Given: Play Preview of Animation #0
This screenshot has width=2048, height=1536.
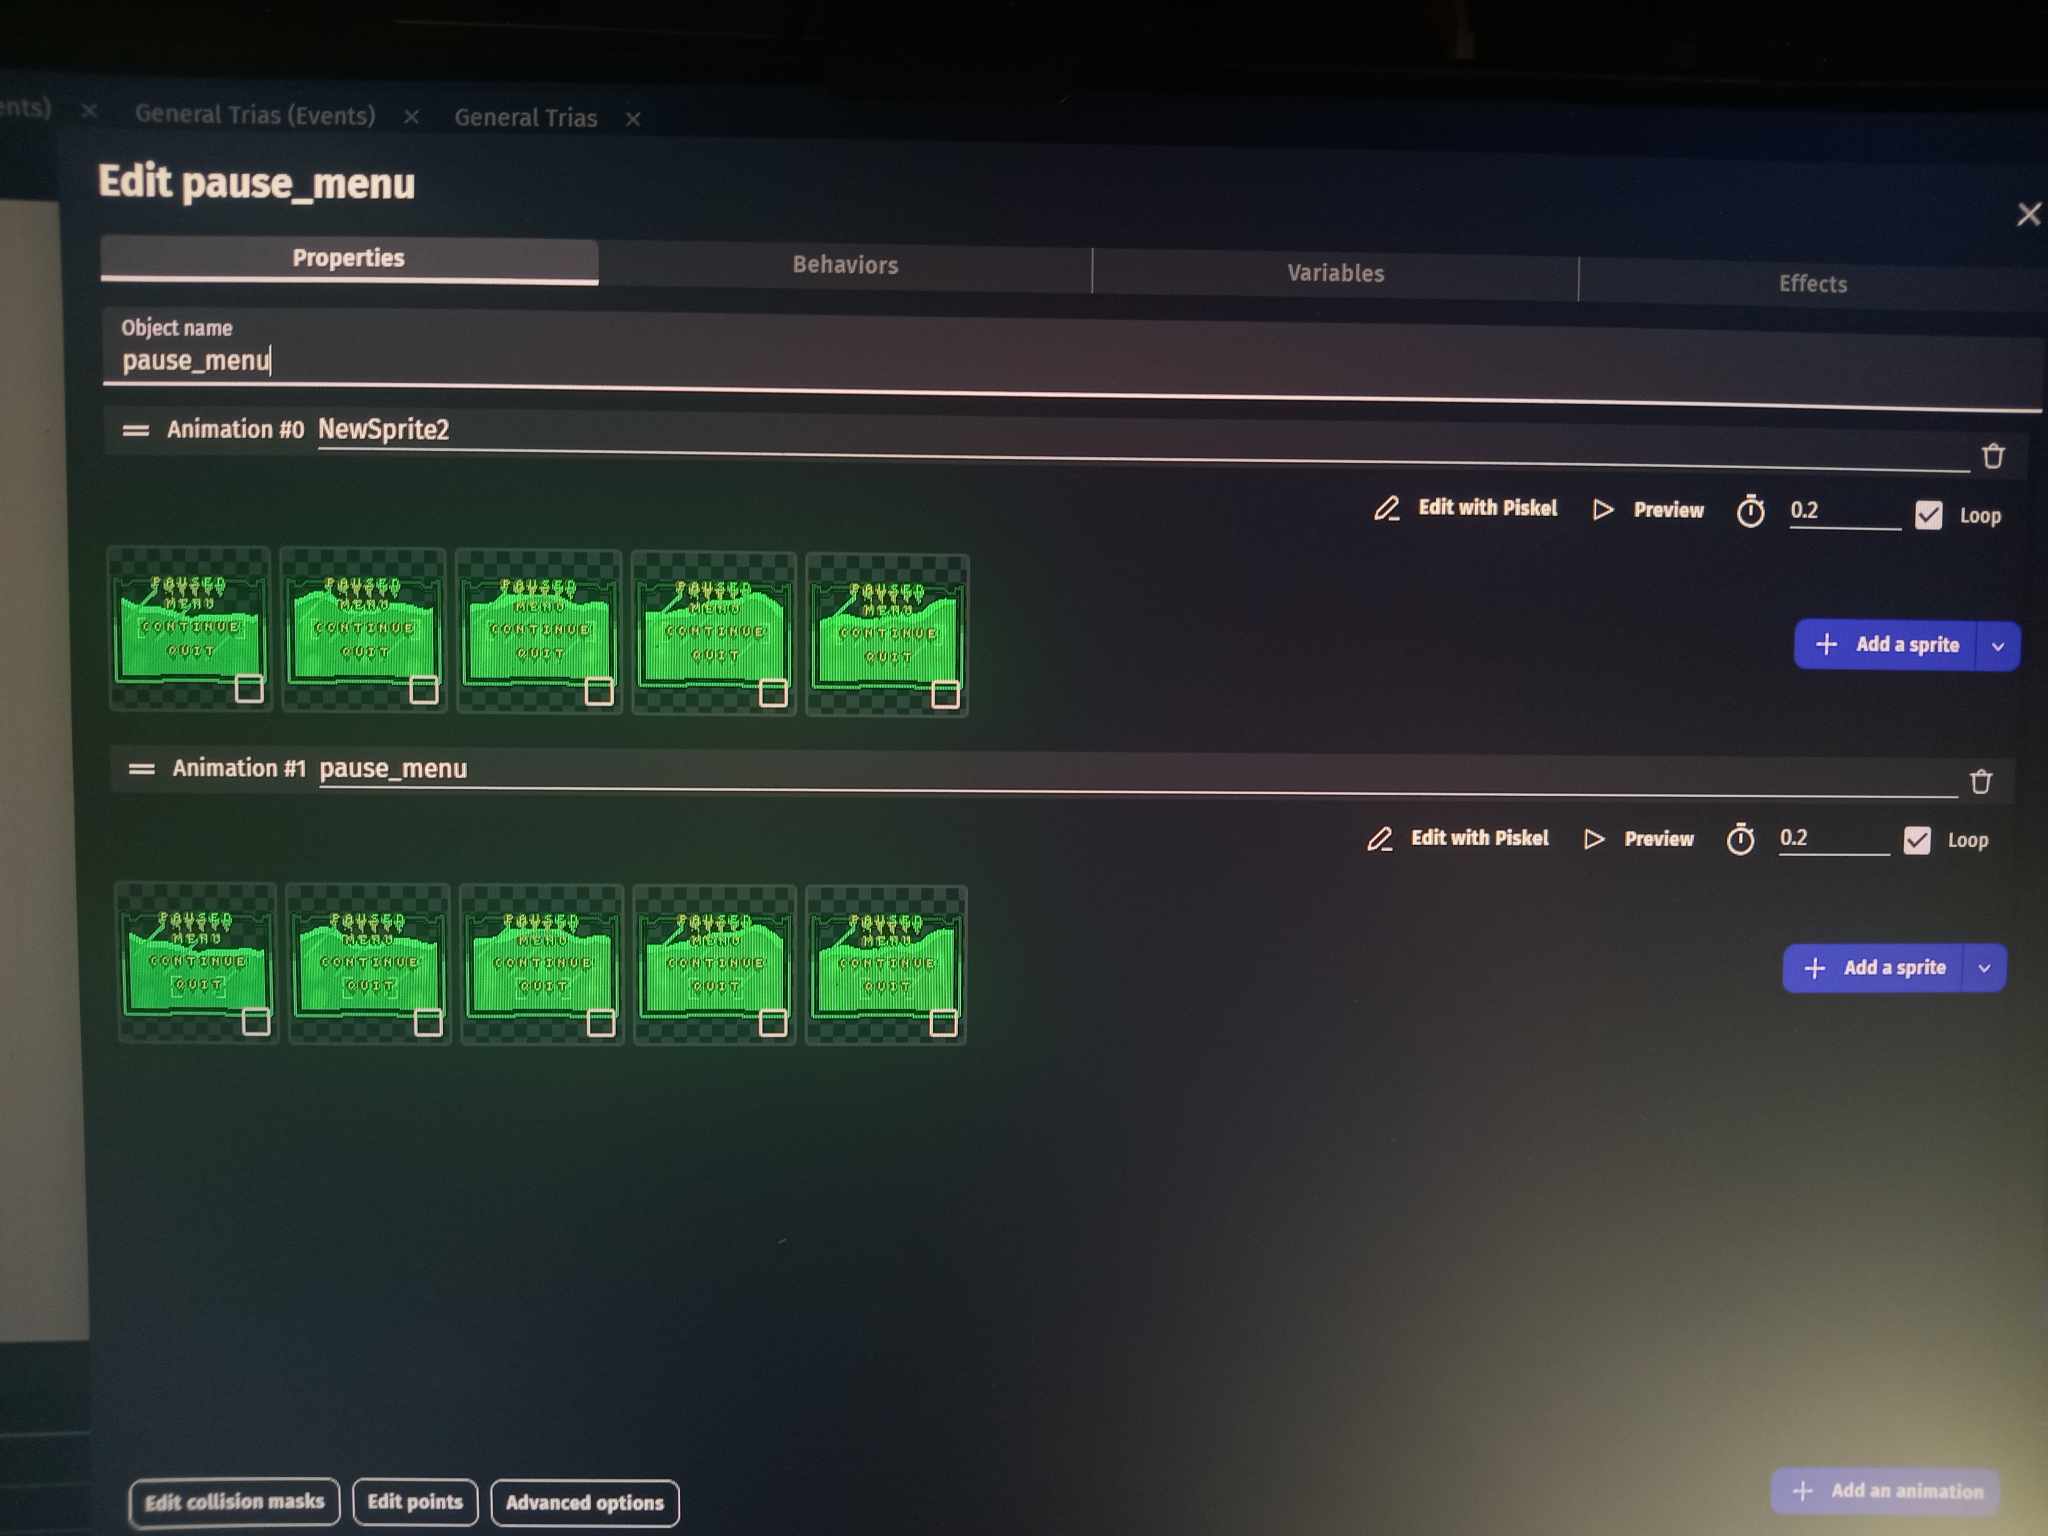Looking at the screenshot, I should coord(1648,510).
